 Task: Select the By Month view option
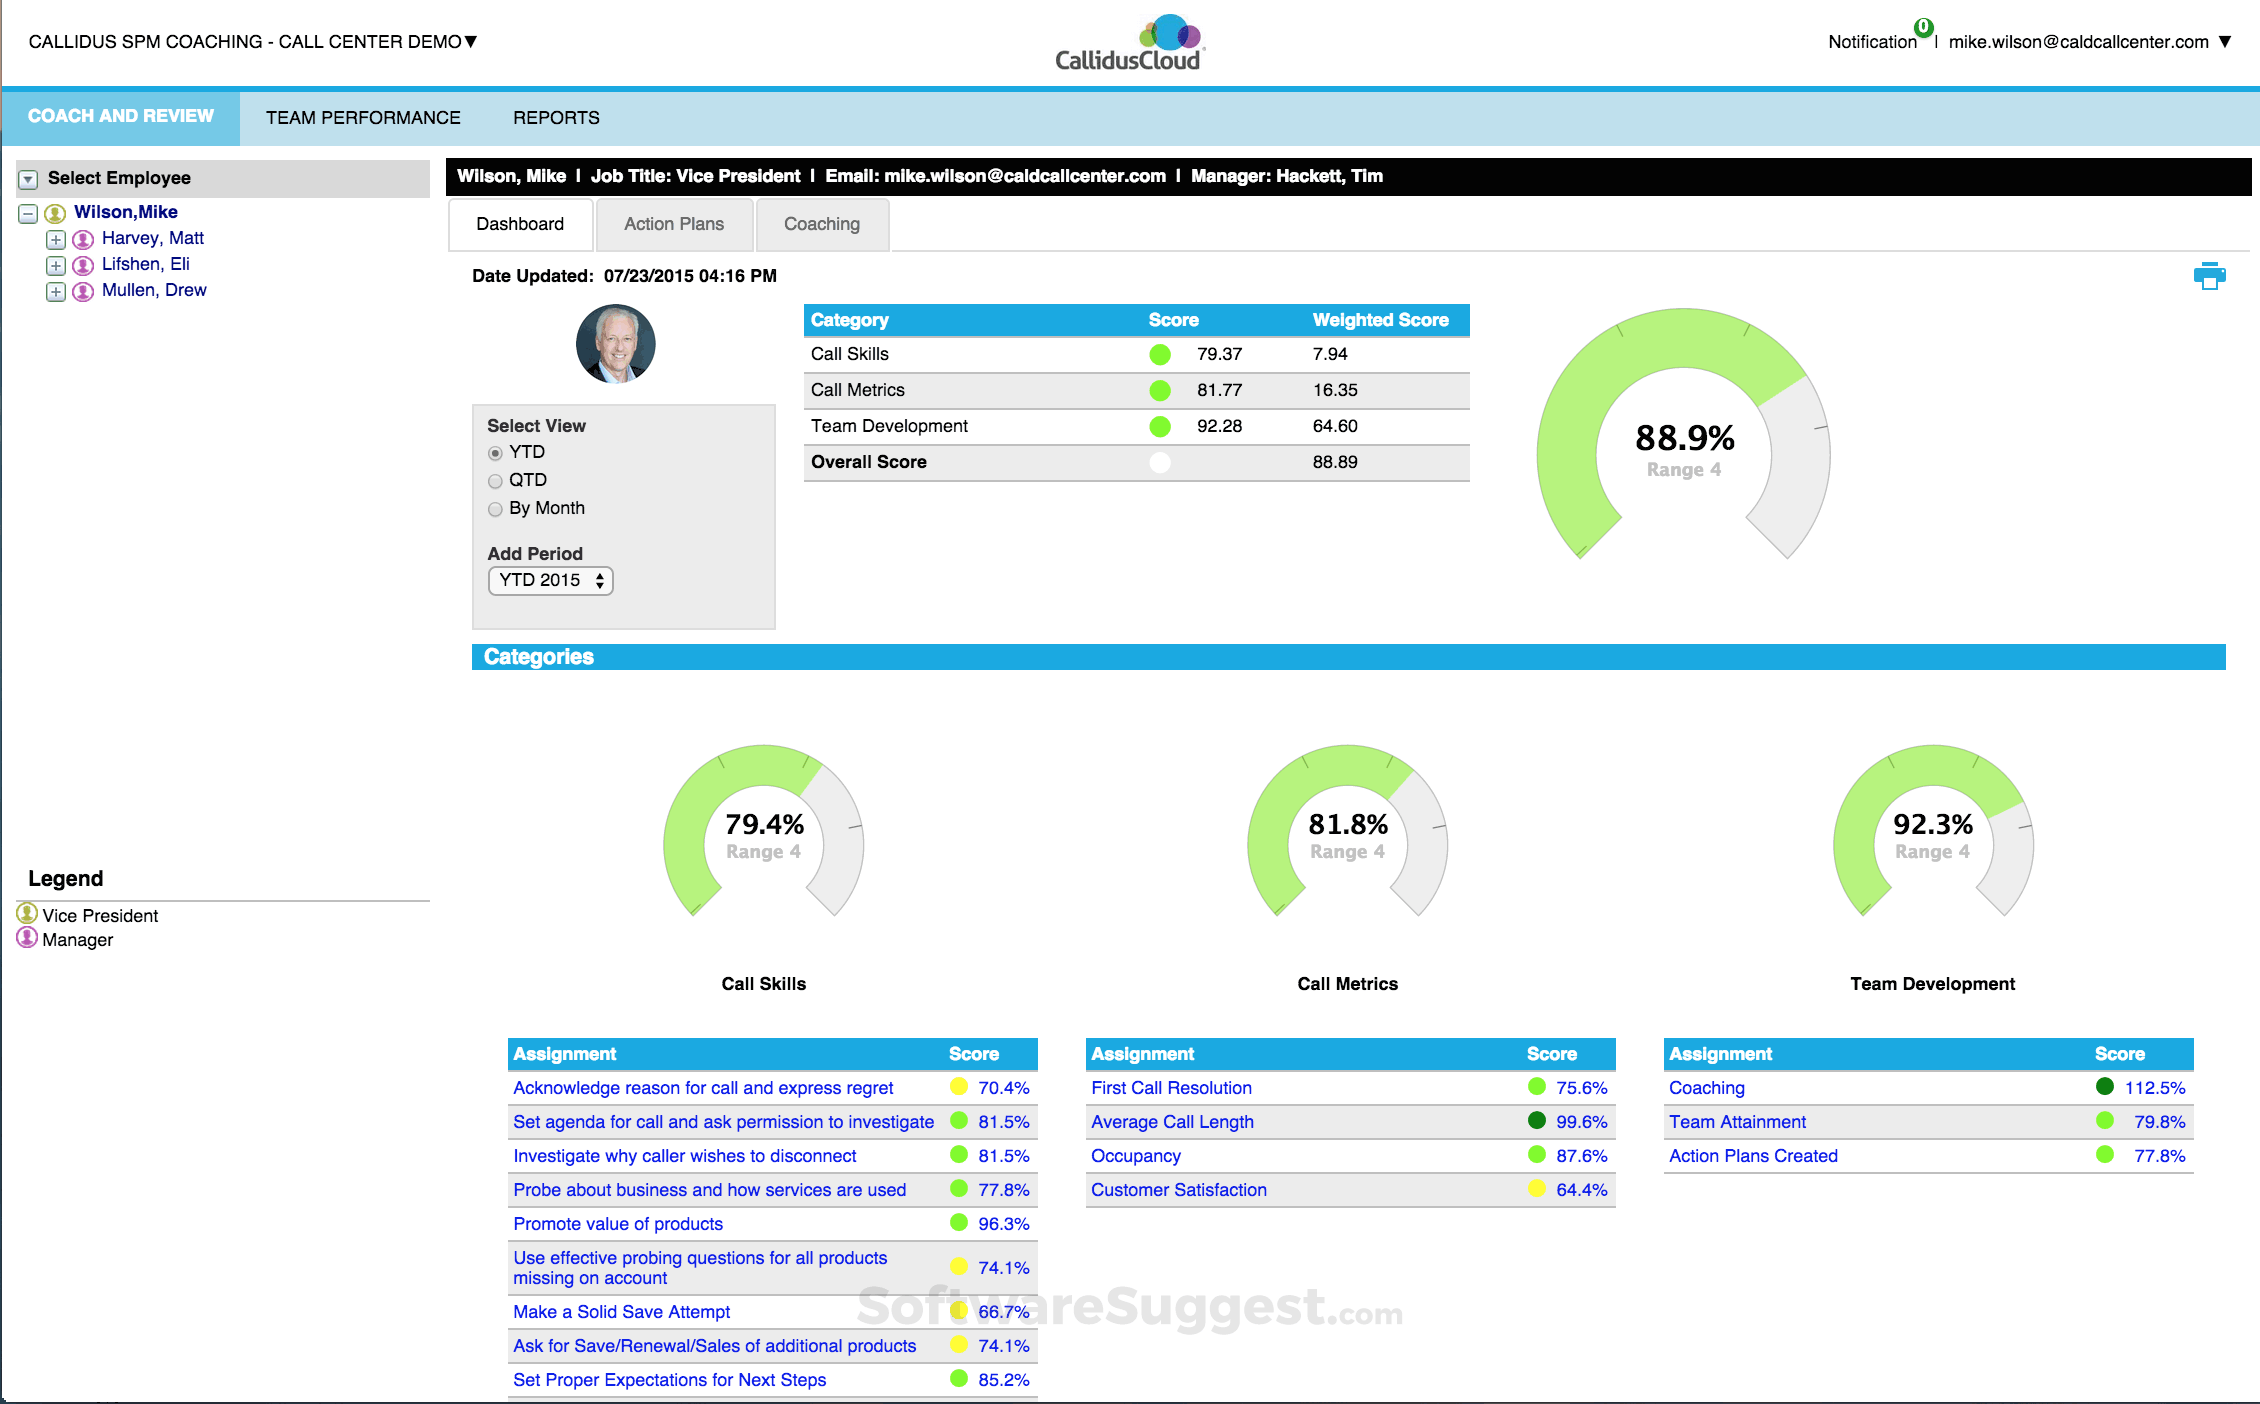[495, 509]
